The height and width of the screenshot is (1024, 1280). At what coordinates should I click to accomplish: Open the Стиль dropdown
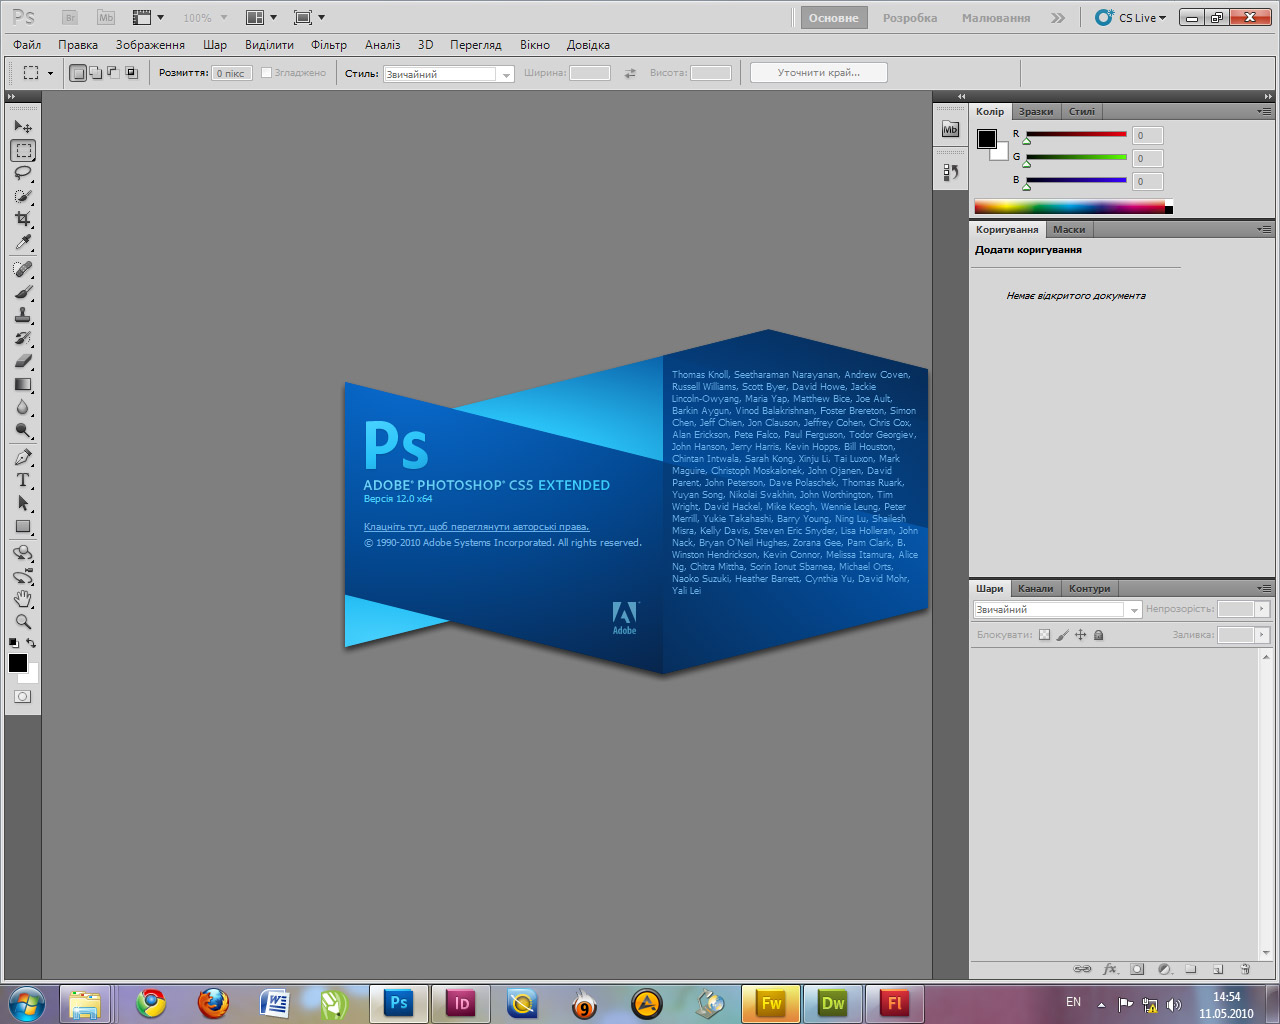(449, 74)
